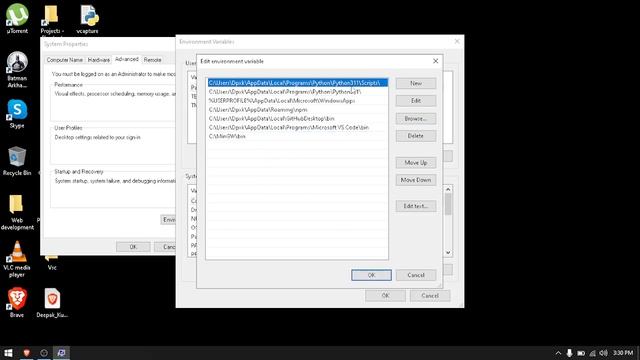Select the Microsoft VS Code\bin path entry
This screenshot has width=640, height=360.
tap(297, 128)
